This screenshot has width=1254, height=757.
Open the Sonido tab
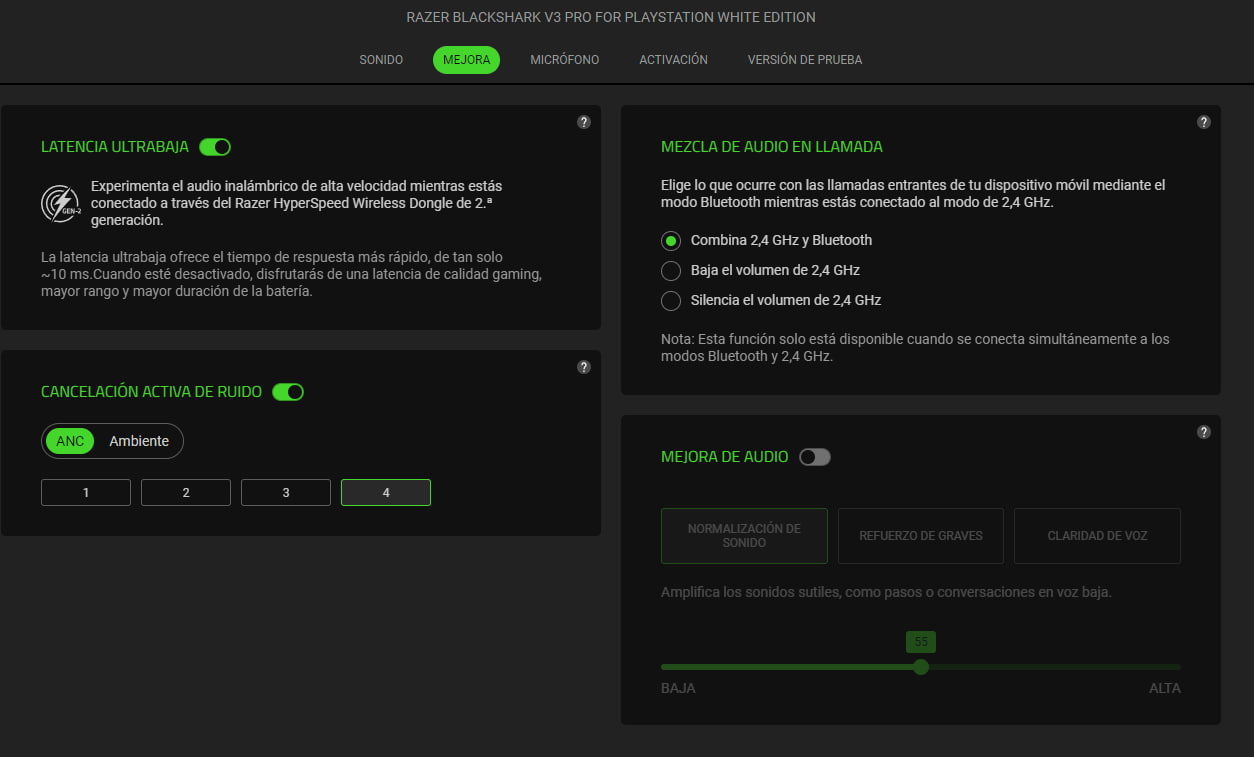(x=381, y=60)
